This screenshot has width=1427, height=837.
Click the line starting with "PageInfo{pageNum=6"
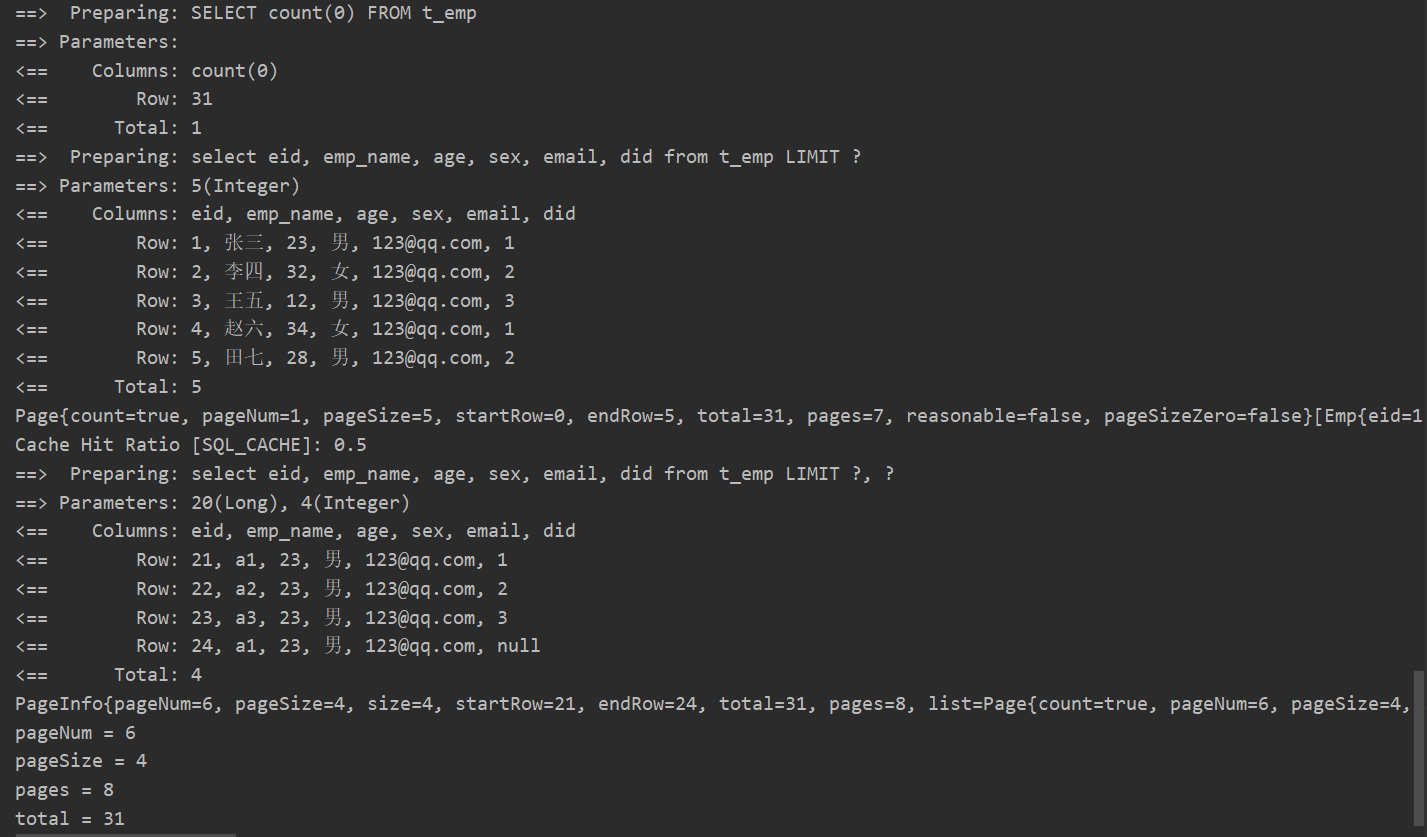tap(700, 704)
